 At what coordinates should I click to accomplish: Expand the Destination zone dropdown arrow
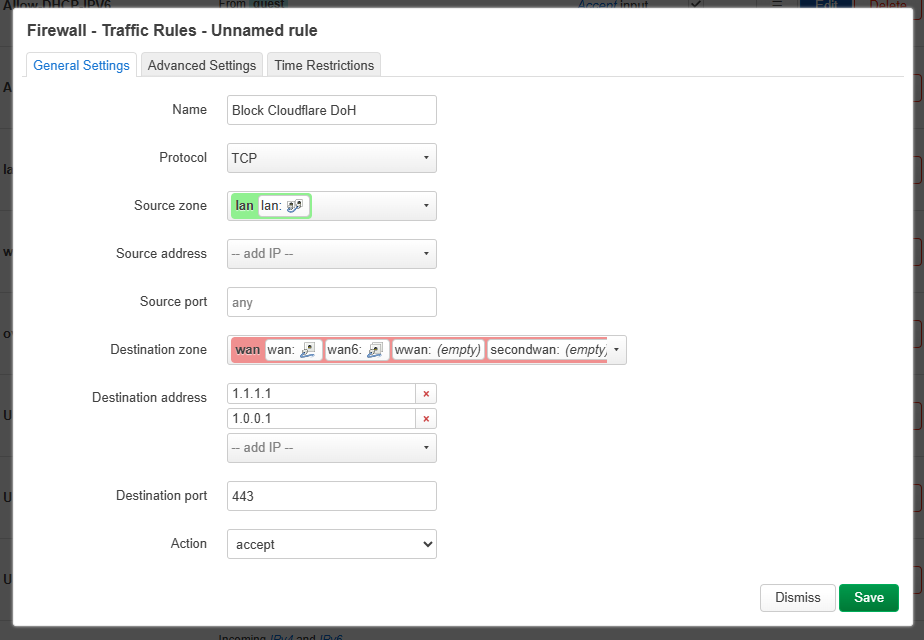coord(616,350)
